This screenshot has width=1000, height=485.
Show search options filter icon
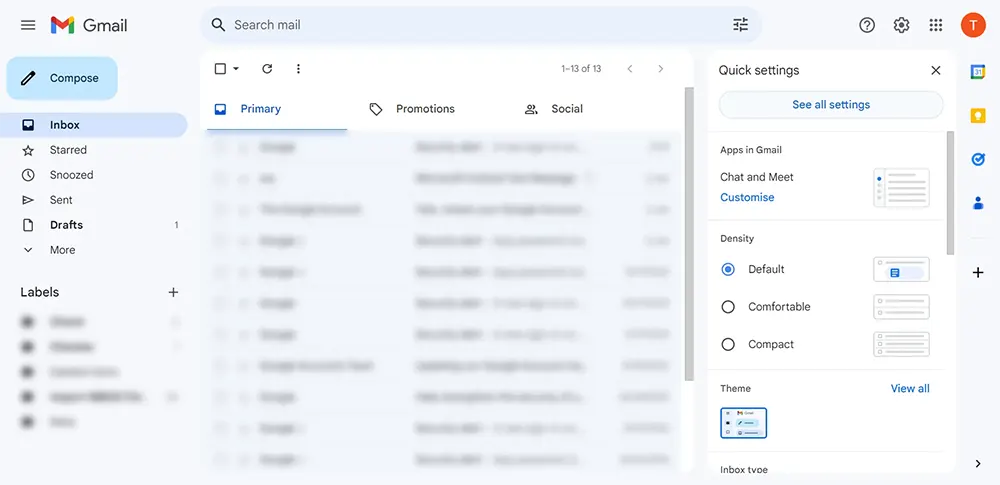740,25
